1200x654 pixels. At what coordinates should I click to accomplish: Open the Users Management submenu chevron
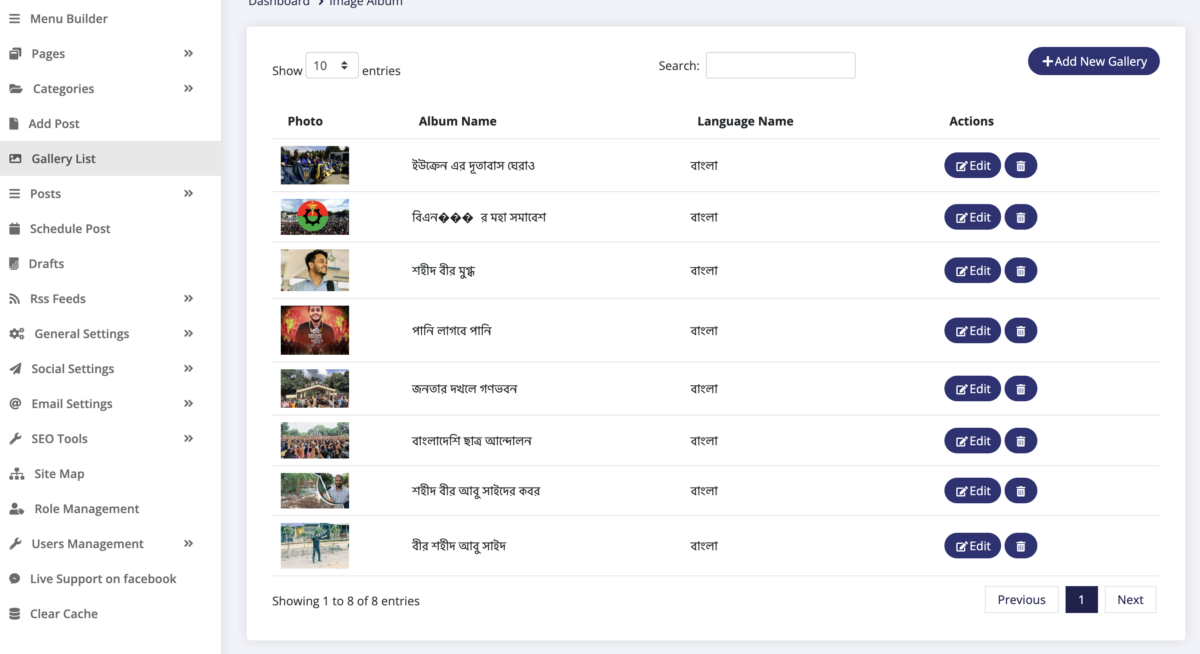coord(187,543)
